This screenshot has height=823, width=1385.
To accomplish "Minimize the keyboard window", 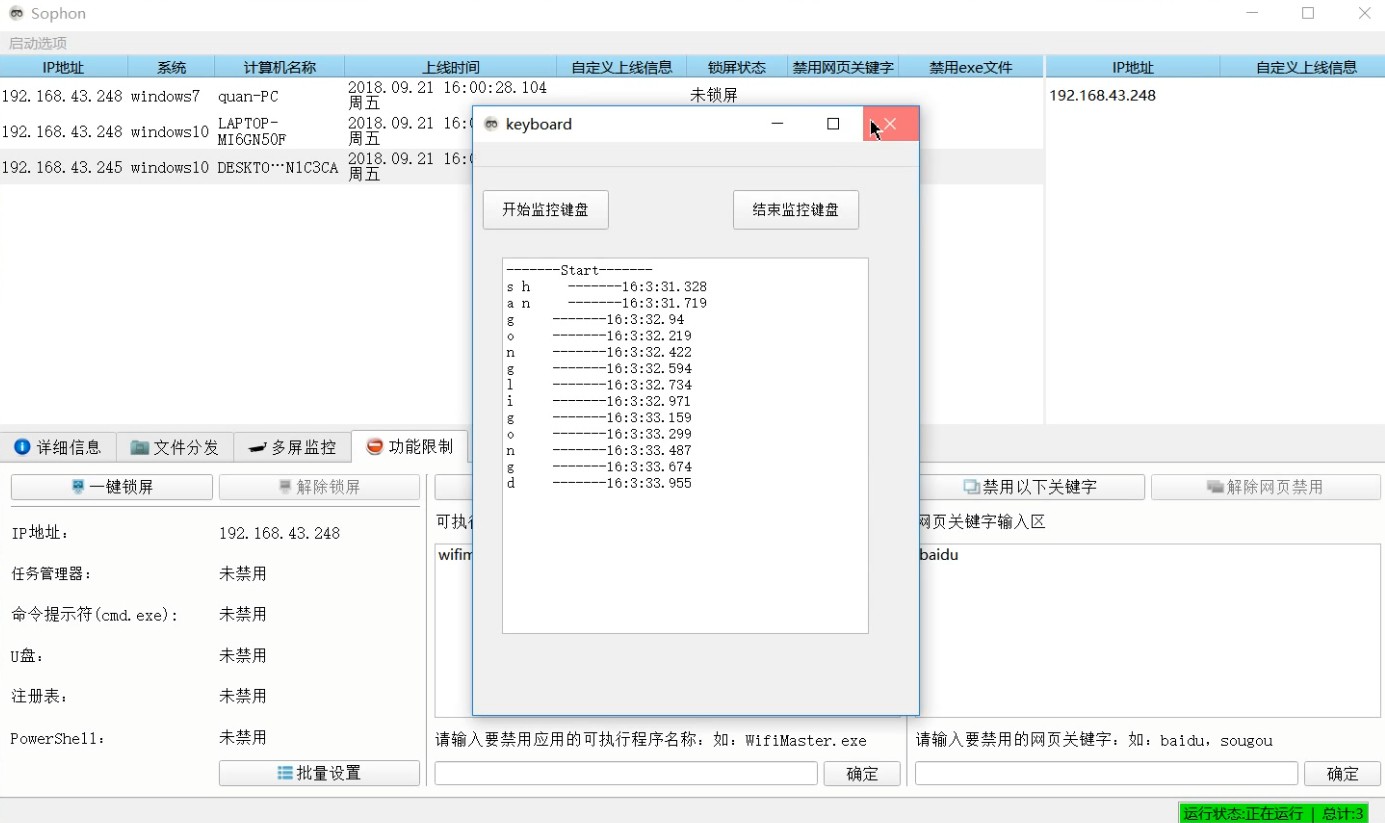I will [778, 124].
